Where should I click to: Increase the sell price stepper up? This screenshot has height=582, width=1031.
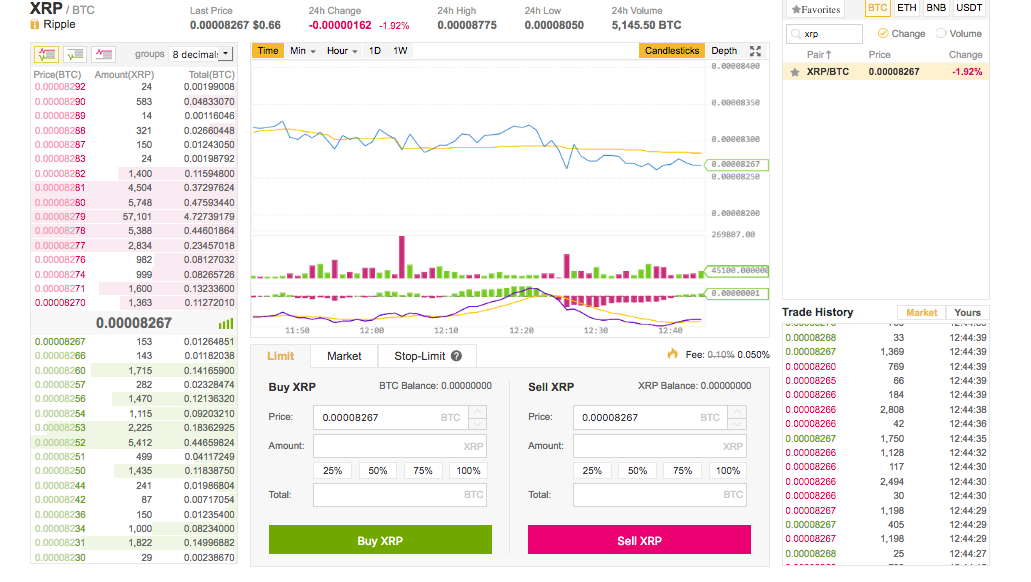pyautogui.click(x=737, y=412)
